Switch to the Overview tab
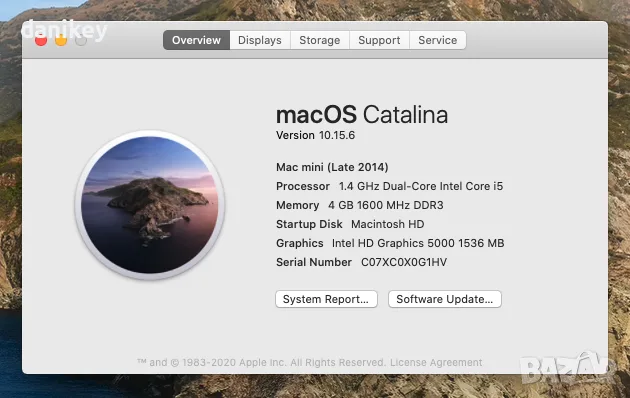Image resolution: width=630 pixels, height=398 pixels. [x=196, y=40]
